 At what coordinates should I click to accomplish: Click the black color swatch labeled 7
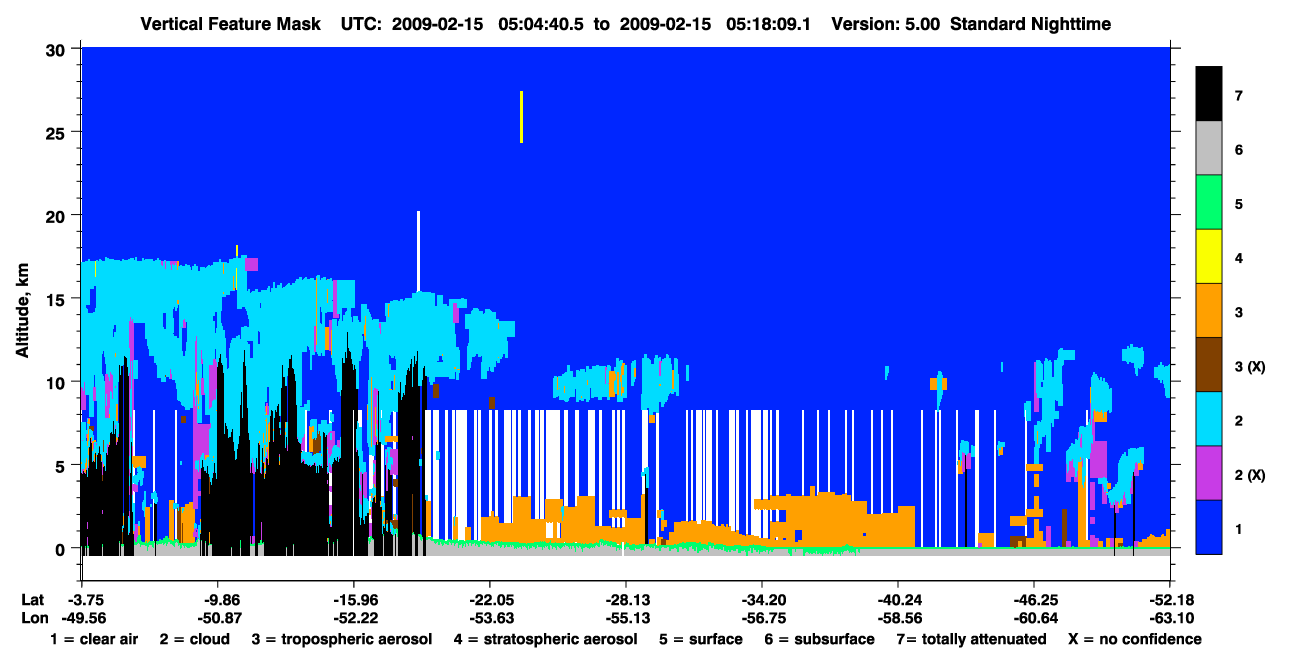[x=1209, y=94]
